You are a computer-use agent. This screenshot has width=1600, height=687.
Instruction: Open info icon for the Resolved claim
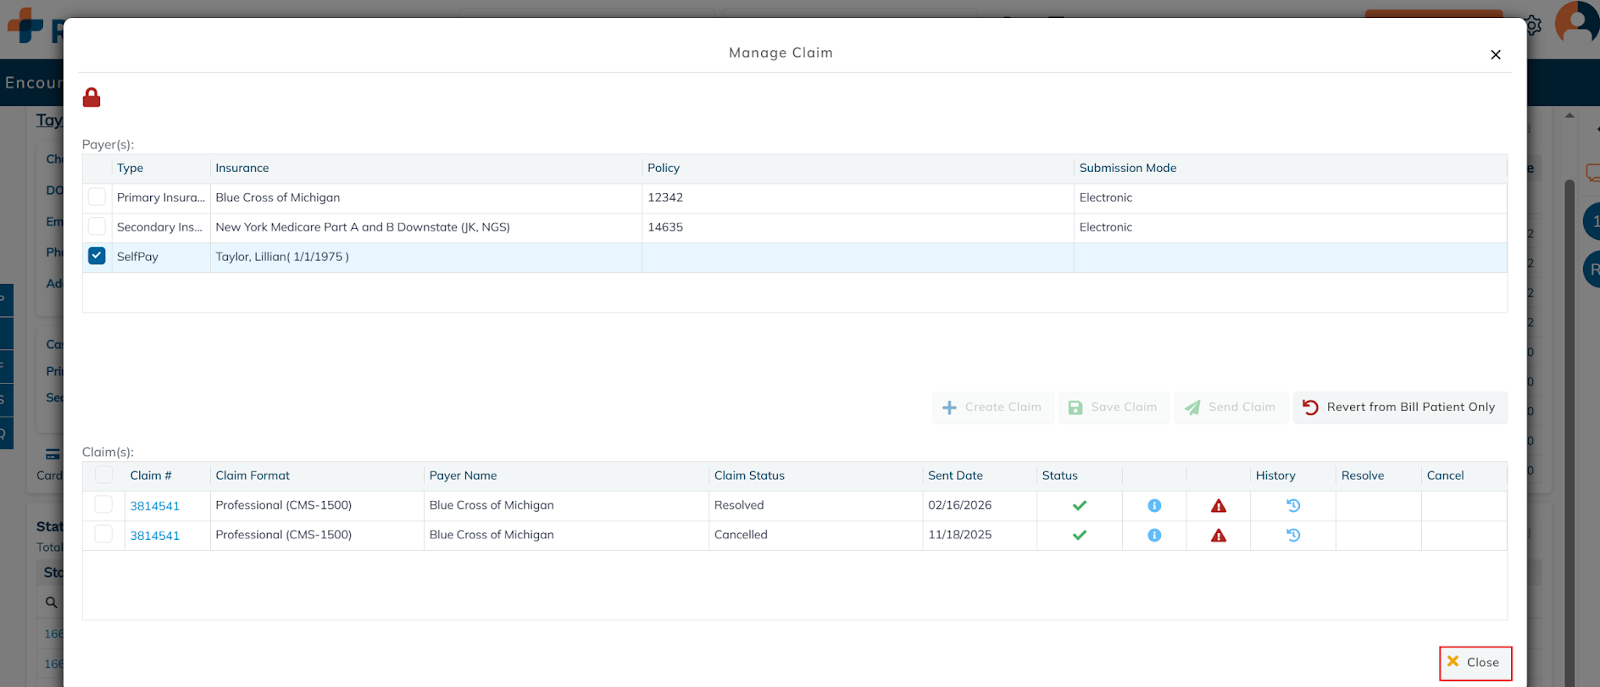click(x=1154, y=506)
